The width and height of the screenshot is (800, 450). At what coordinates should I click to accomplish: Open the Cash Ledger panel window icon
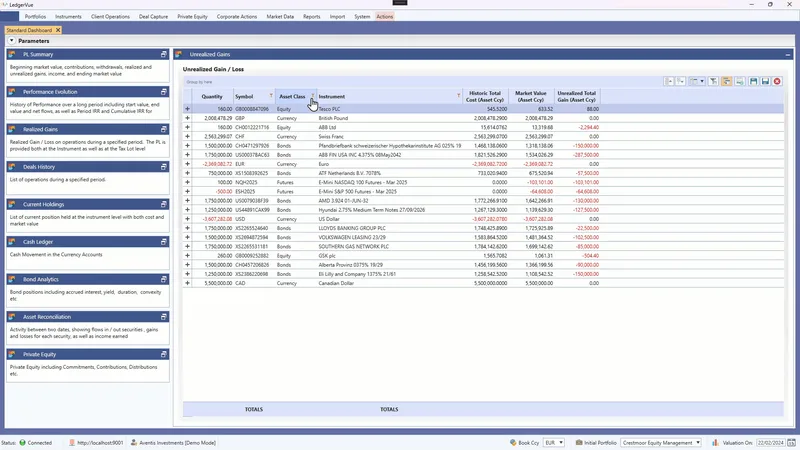tap(164, 242)
